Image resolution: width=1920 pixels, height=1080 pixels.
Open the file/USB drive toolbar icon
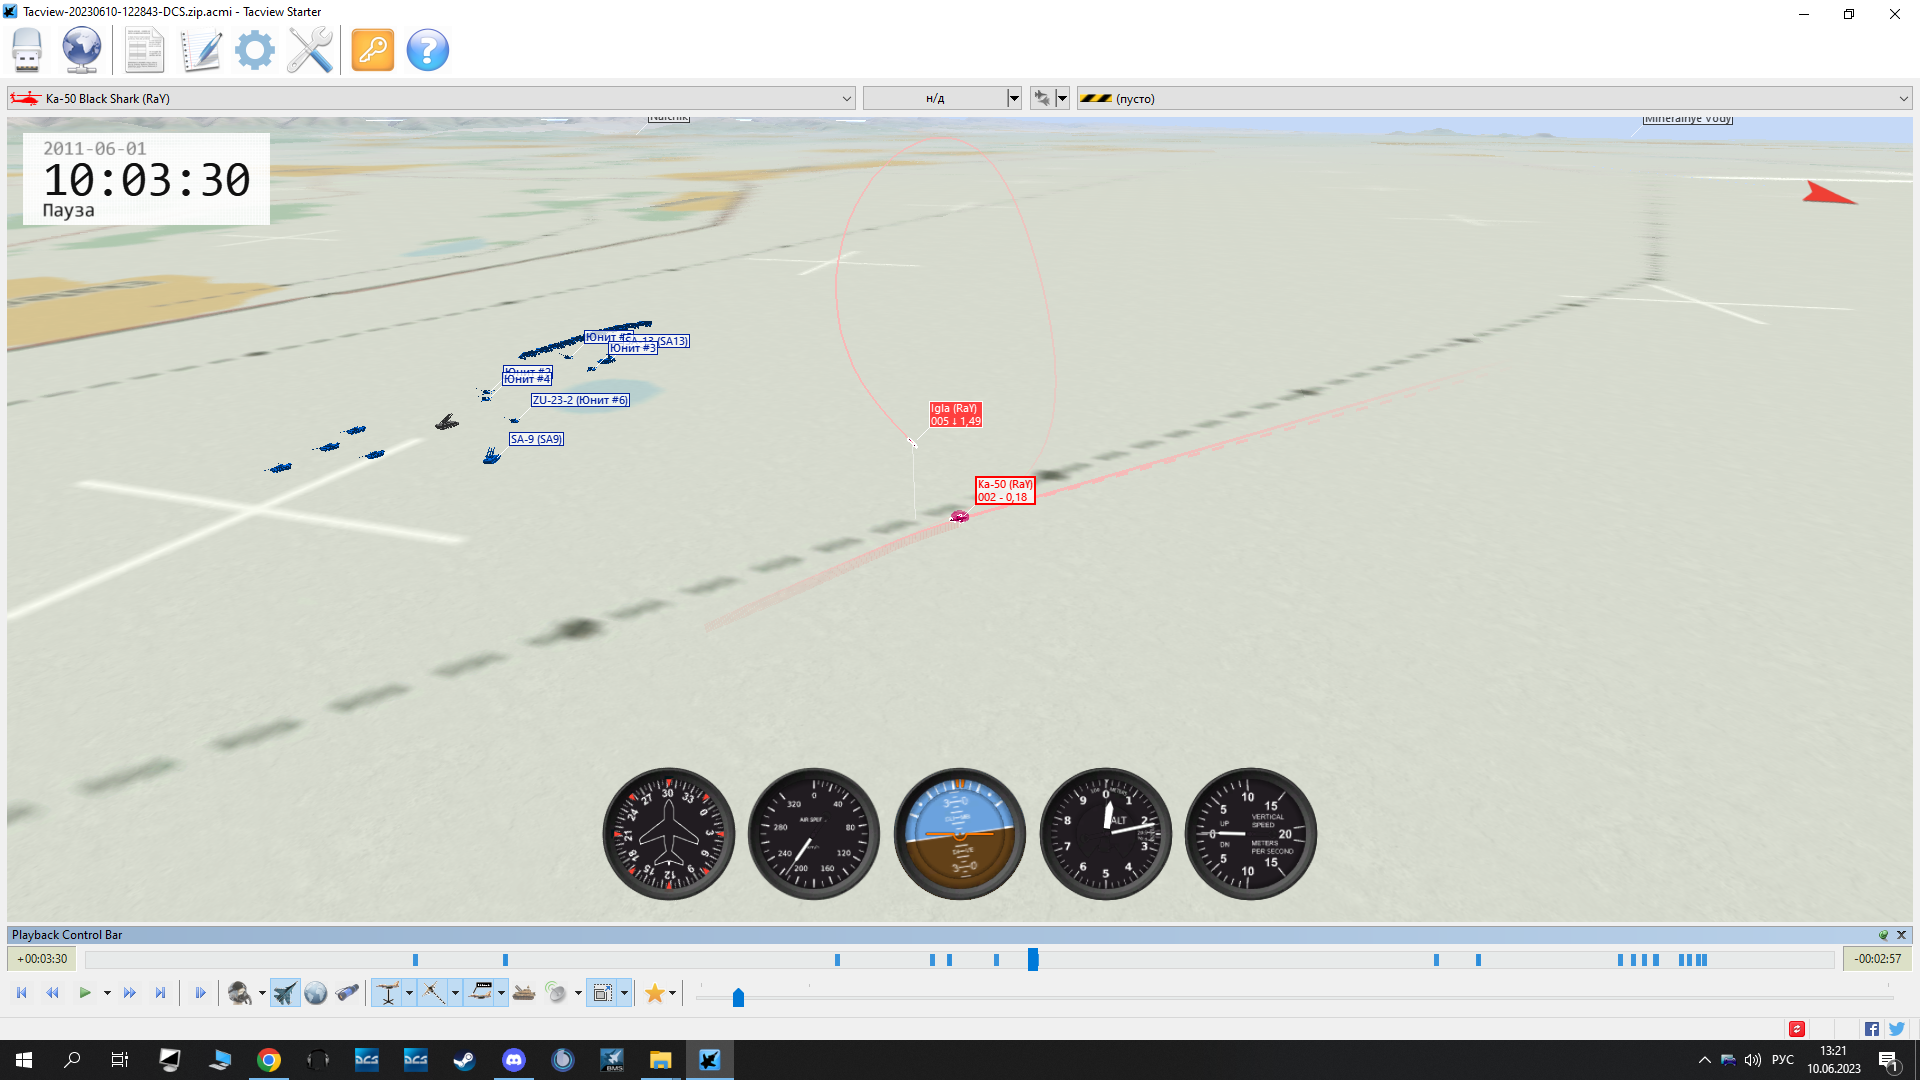click(27, 50)
